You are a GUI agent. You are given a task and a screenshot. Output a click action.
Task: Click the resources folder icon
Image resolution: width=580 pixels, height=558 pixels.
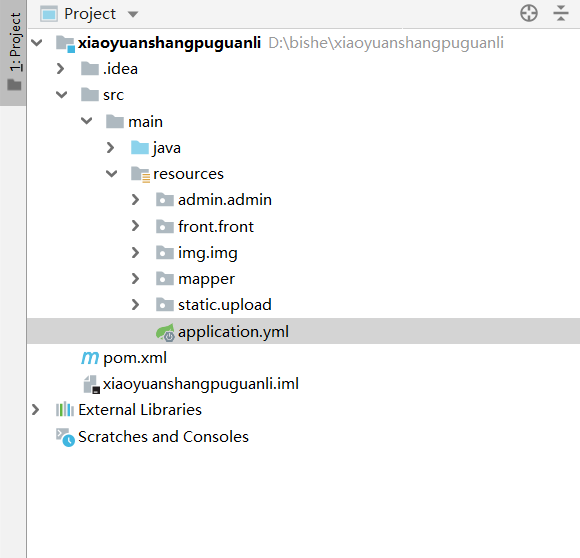pyautogui.click(x=140, y=174)
